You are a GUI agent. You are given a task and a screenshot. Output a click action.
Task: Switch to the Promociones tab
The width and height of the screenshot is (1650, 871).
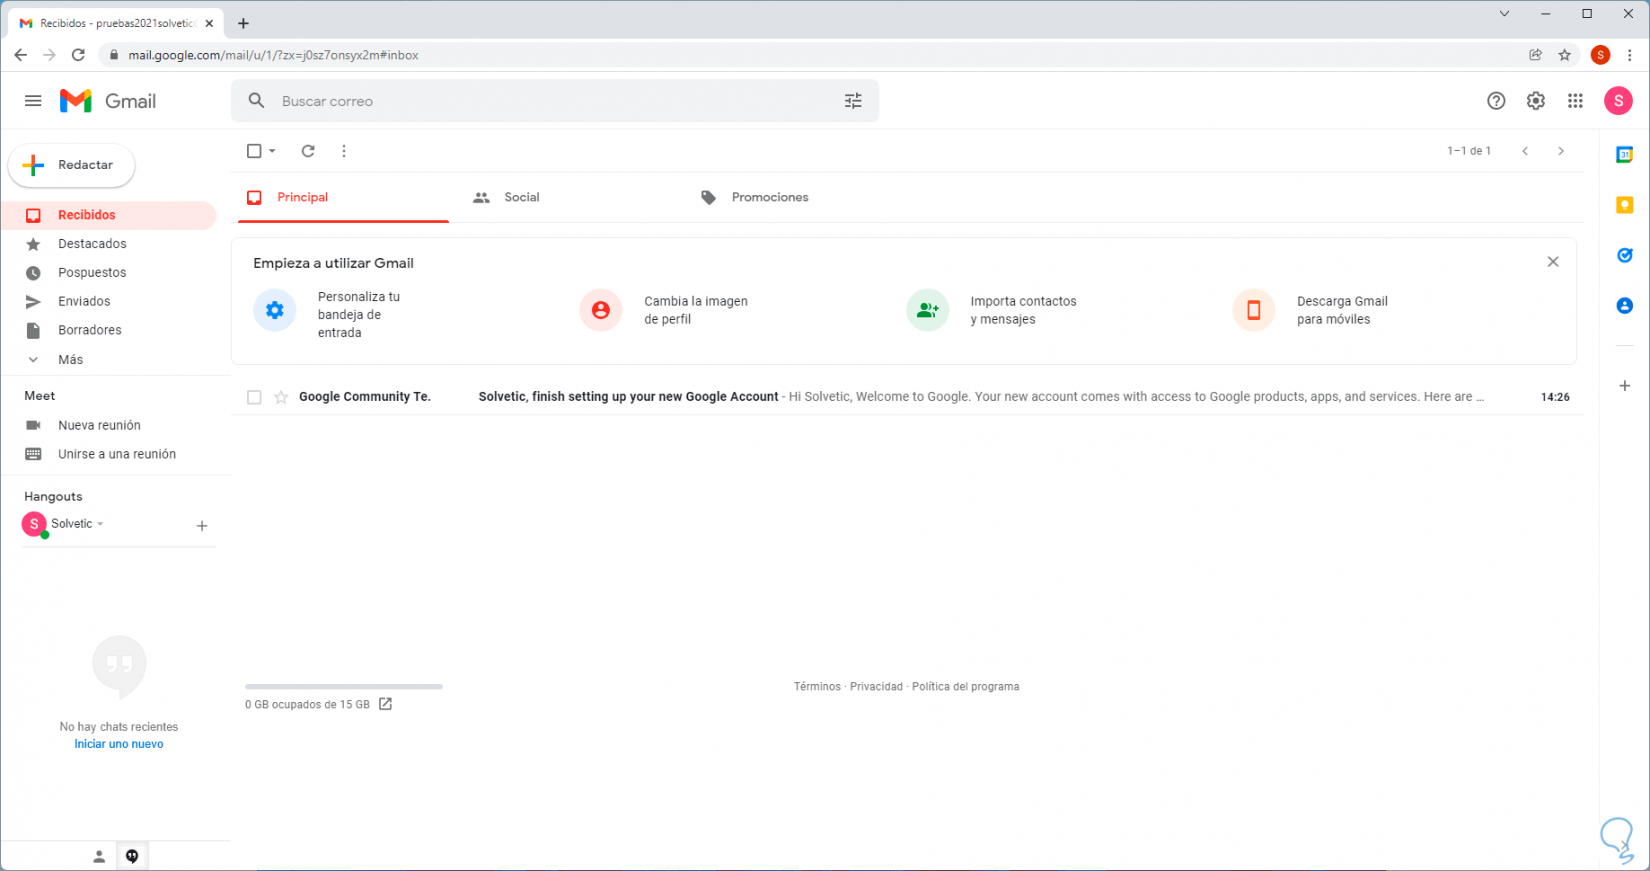(769, 198)
